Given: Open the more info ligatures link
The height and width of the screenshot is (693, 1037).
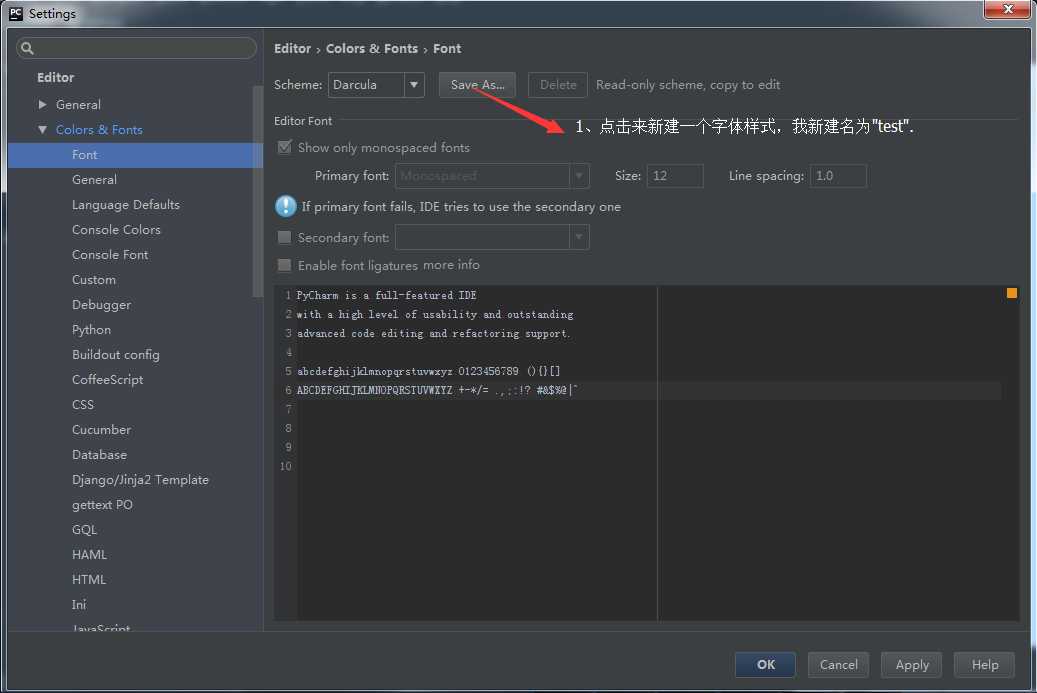Looking at the screenshot, I should point(451,265).
